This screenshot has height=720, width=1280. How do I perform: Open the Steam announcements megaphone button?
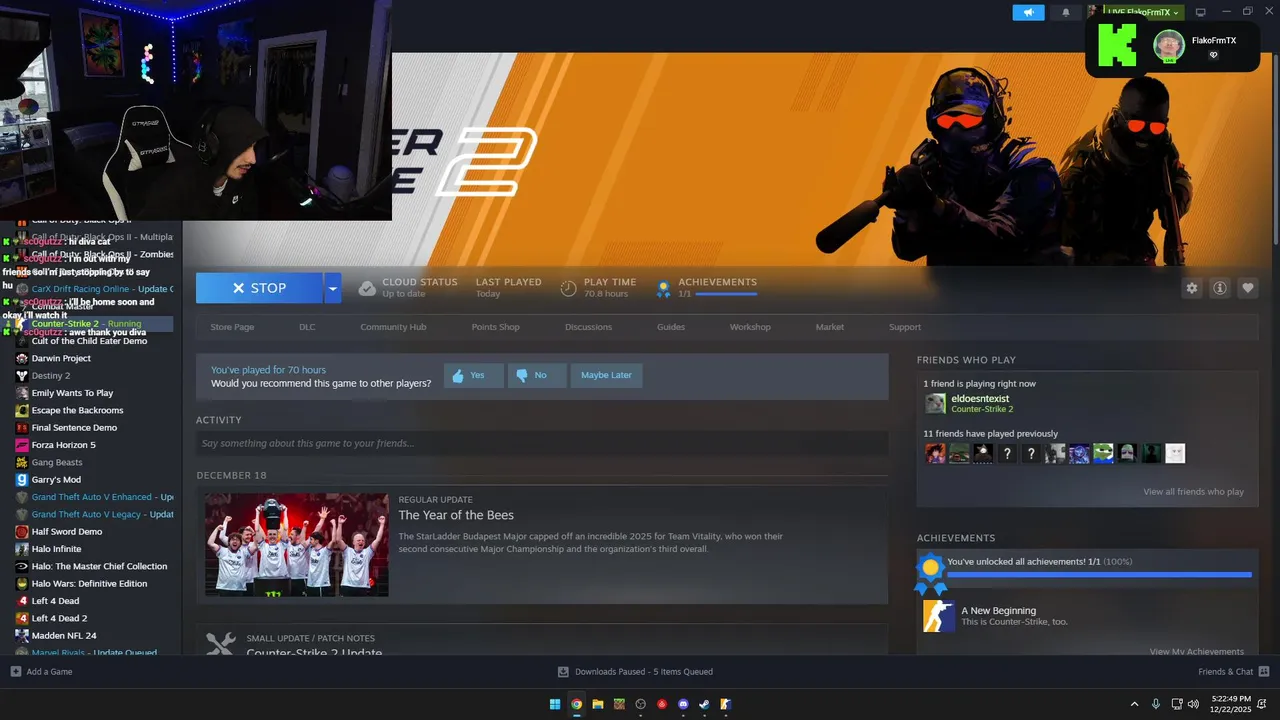coord(1028,12)
